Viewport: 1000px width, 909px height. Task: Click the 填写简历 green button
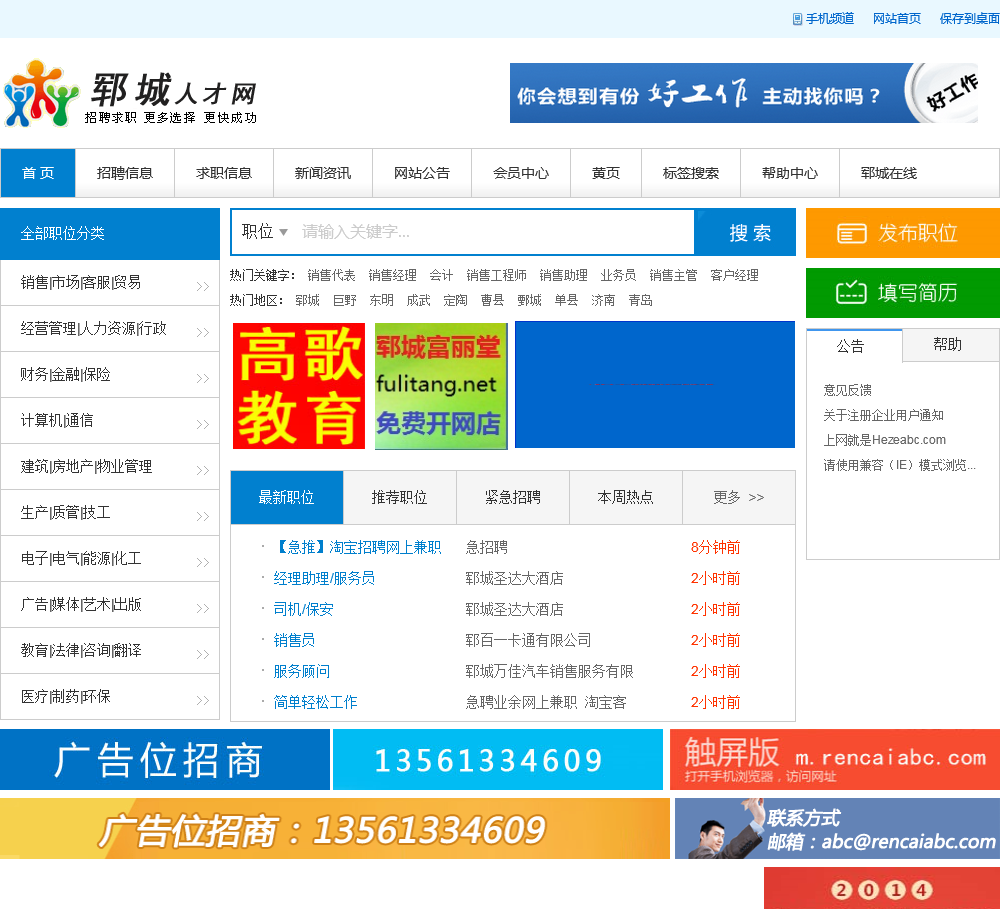click(903, 293)
